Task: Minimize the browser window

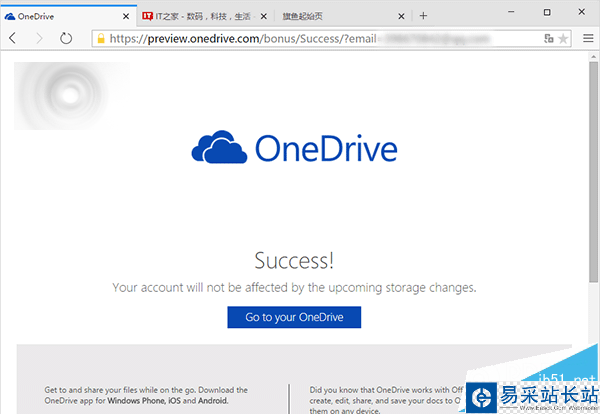Action: (511, 12)
